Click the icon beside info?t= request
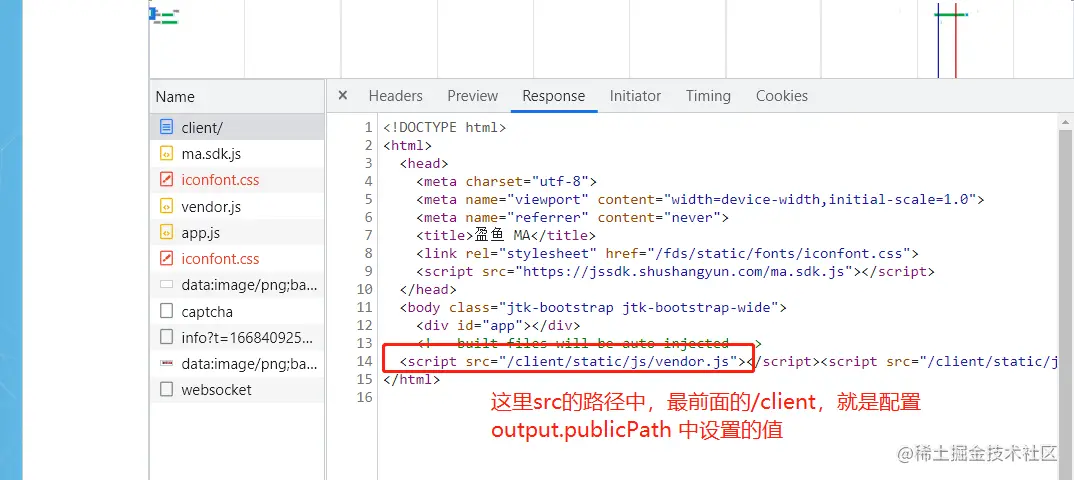Viewport: 1074px width, 480px height. tap(166, 338)
